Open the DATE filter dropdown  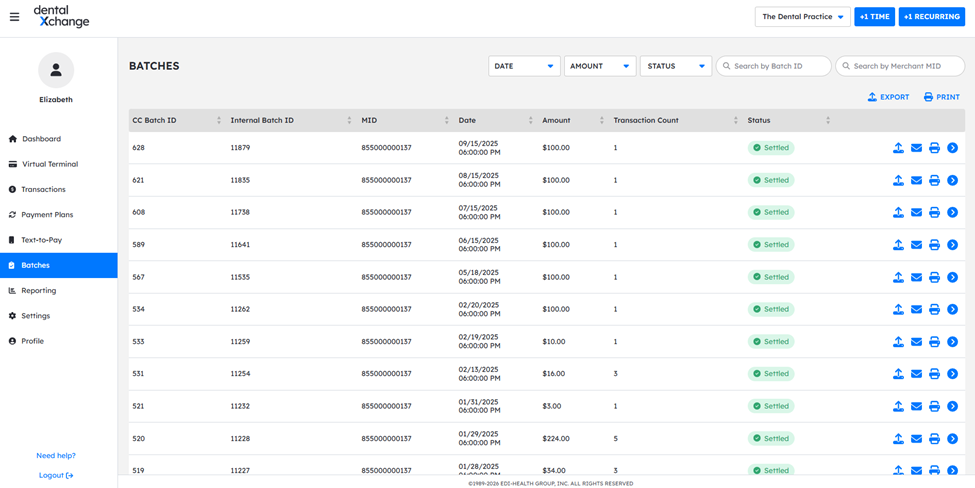(524, 66)
